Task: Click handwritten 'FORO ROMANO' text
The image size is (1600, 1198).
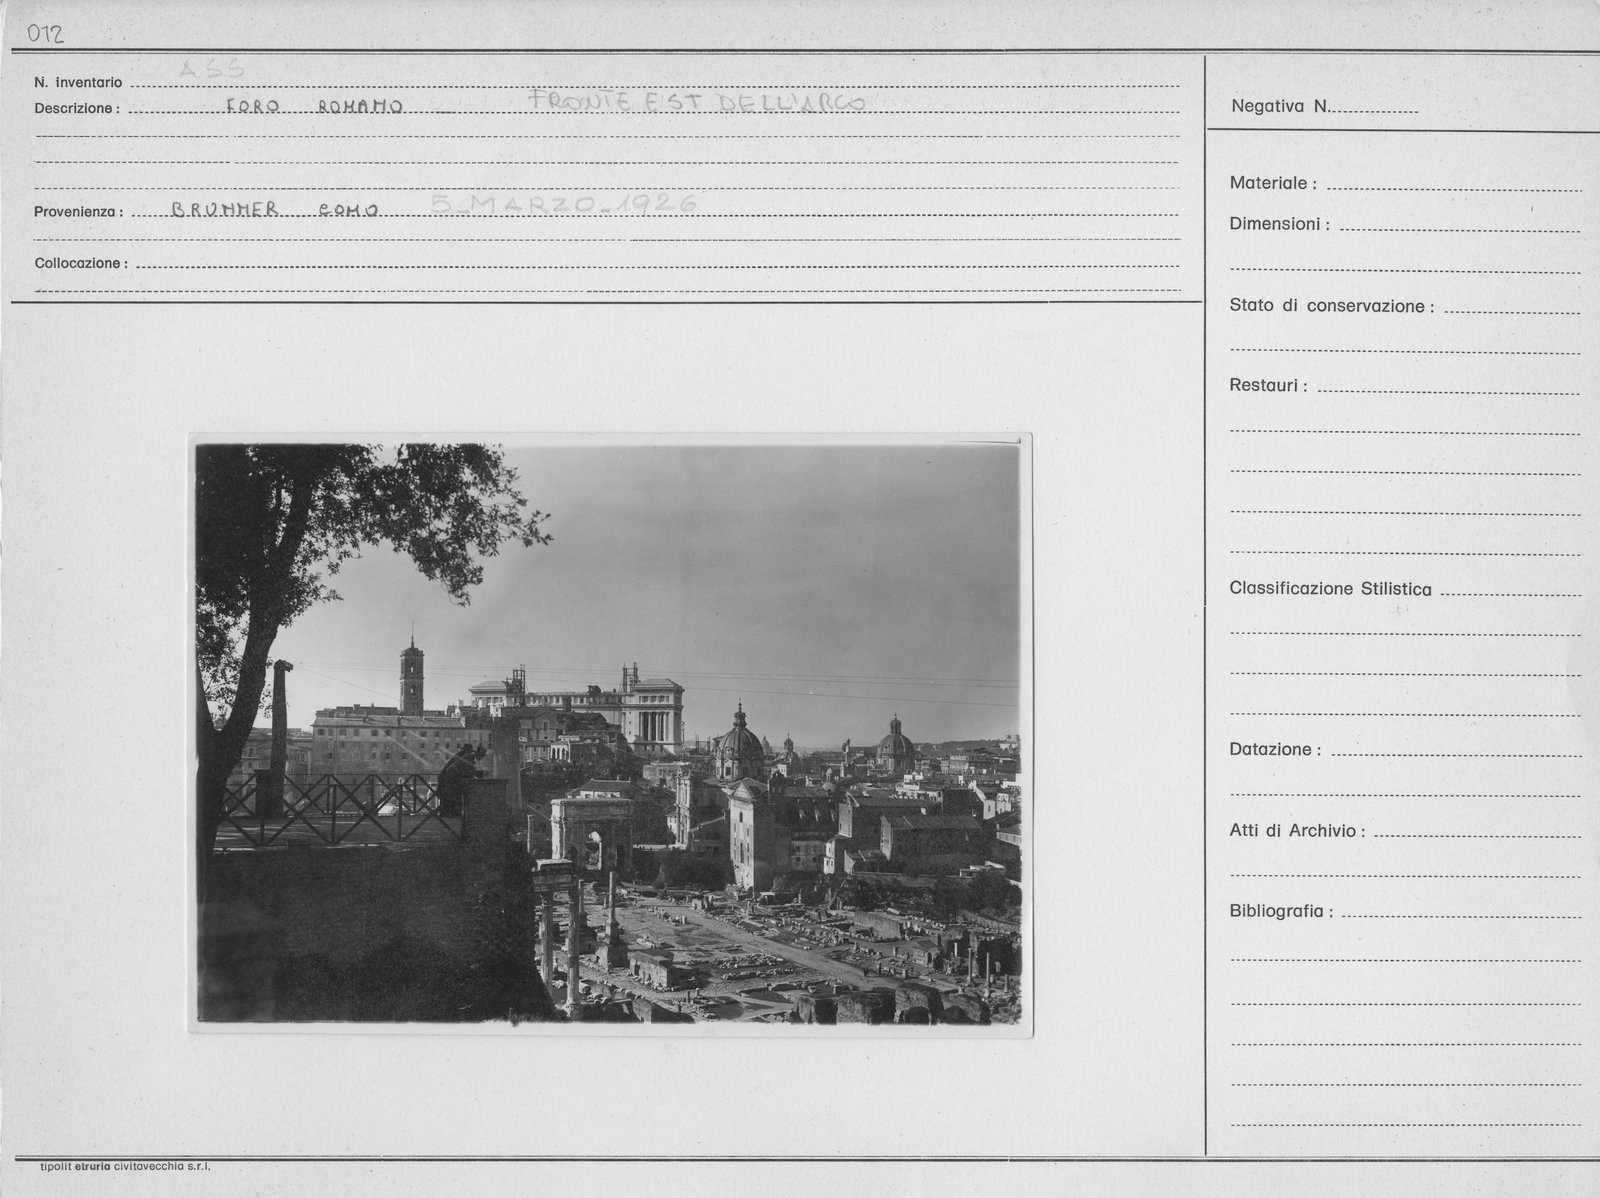Action: click(x=314, y=106)
